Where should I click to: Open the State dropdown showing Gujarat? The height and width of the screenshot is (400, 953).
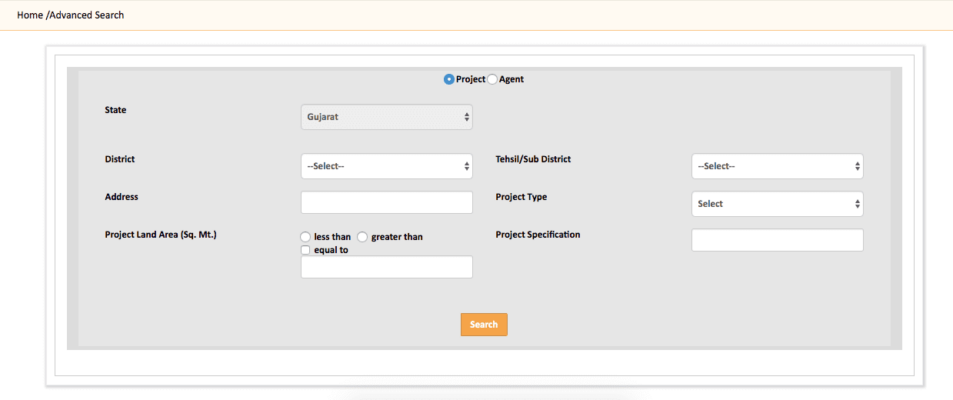(387, 117)
